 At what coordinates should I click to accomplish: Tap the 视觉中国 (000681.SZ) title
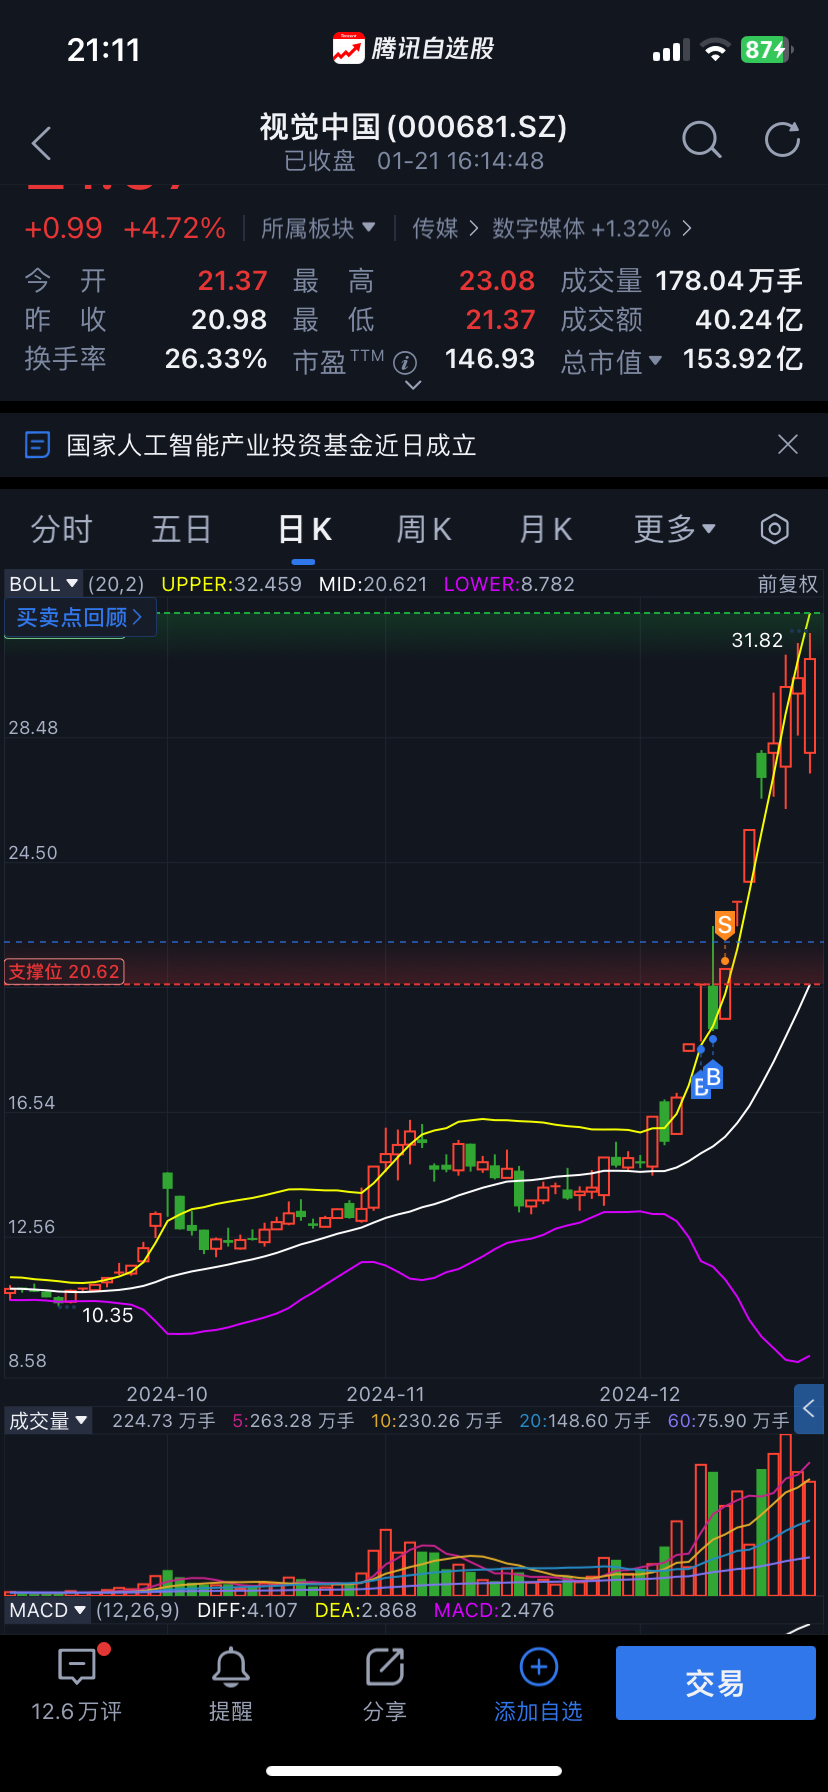[x=413, y=127]
